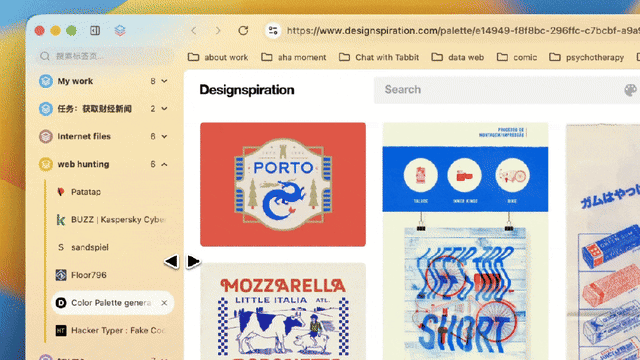The height and width of the screenshot is (360, 640).
Task: Open the 'about work' bookmark folder
Action: (x=218, y=57)
